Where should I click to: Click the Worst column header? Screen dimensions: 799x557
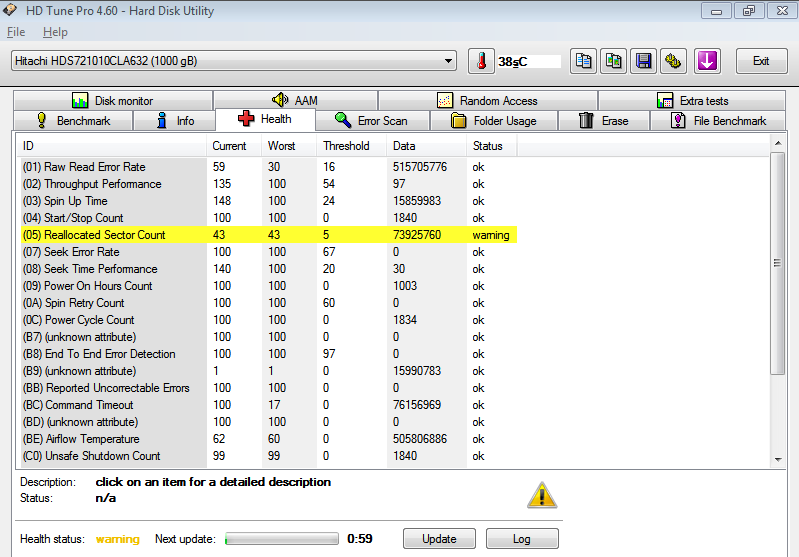(x=289, y=146)
